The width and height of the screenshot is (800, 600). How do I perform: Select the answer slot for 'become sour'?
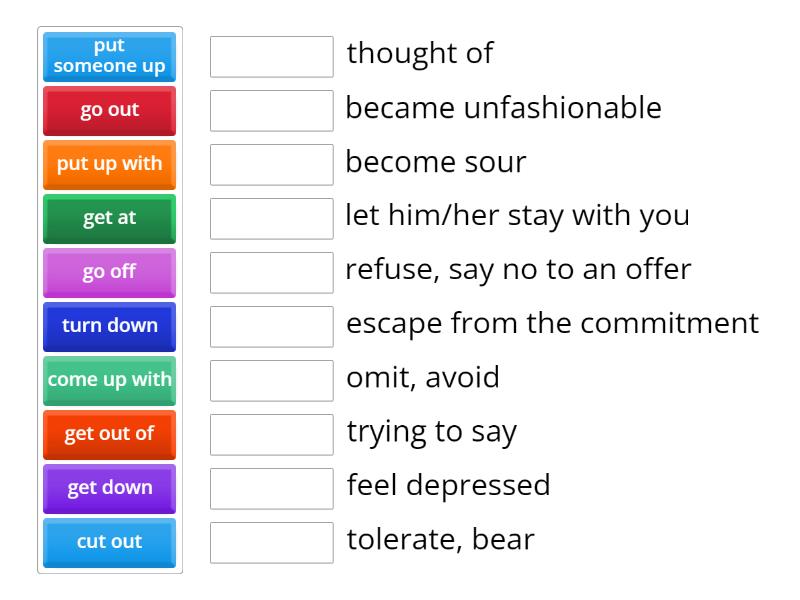click(x=272, y=165)
